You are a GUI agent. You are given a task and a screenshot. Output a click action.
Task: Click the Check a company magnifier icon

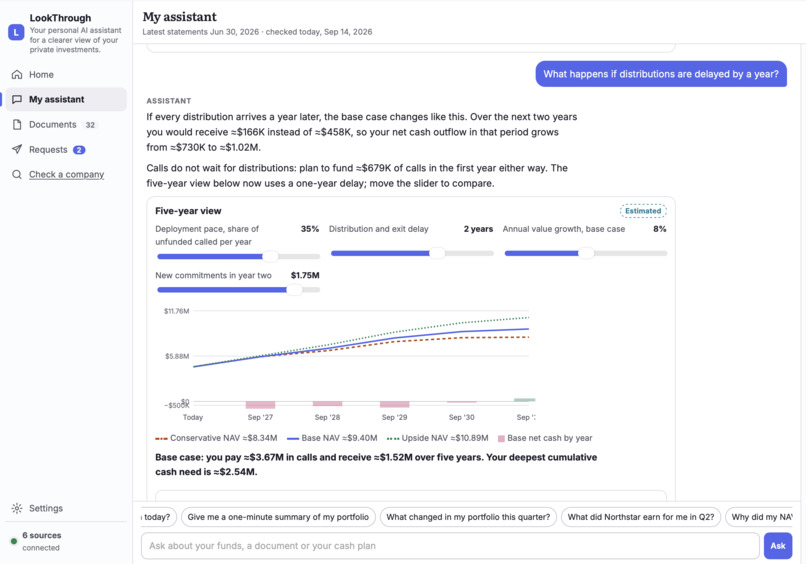point(17,174)
